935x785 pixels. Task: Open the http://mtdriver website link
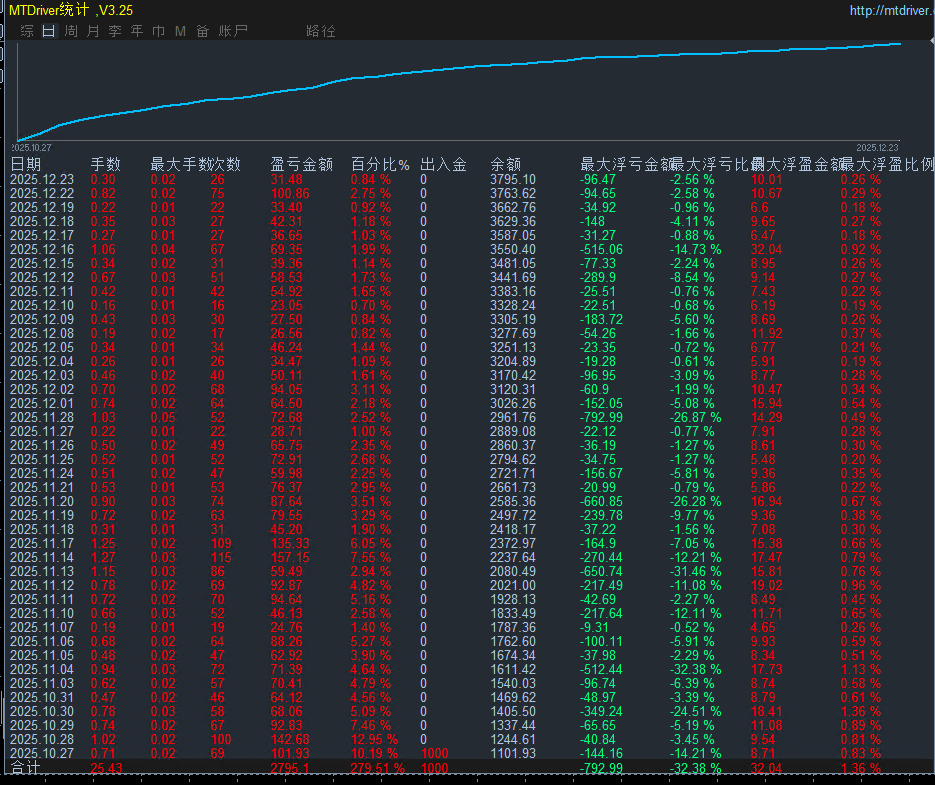(891, 10)
